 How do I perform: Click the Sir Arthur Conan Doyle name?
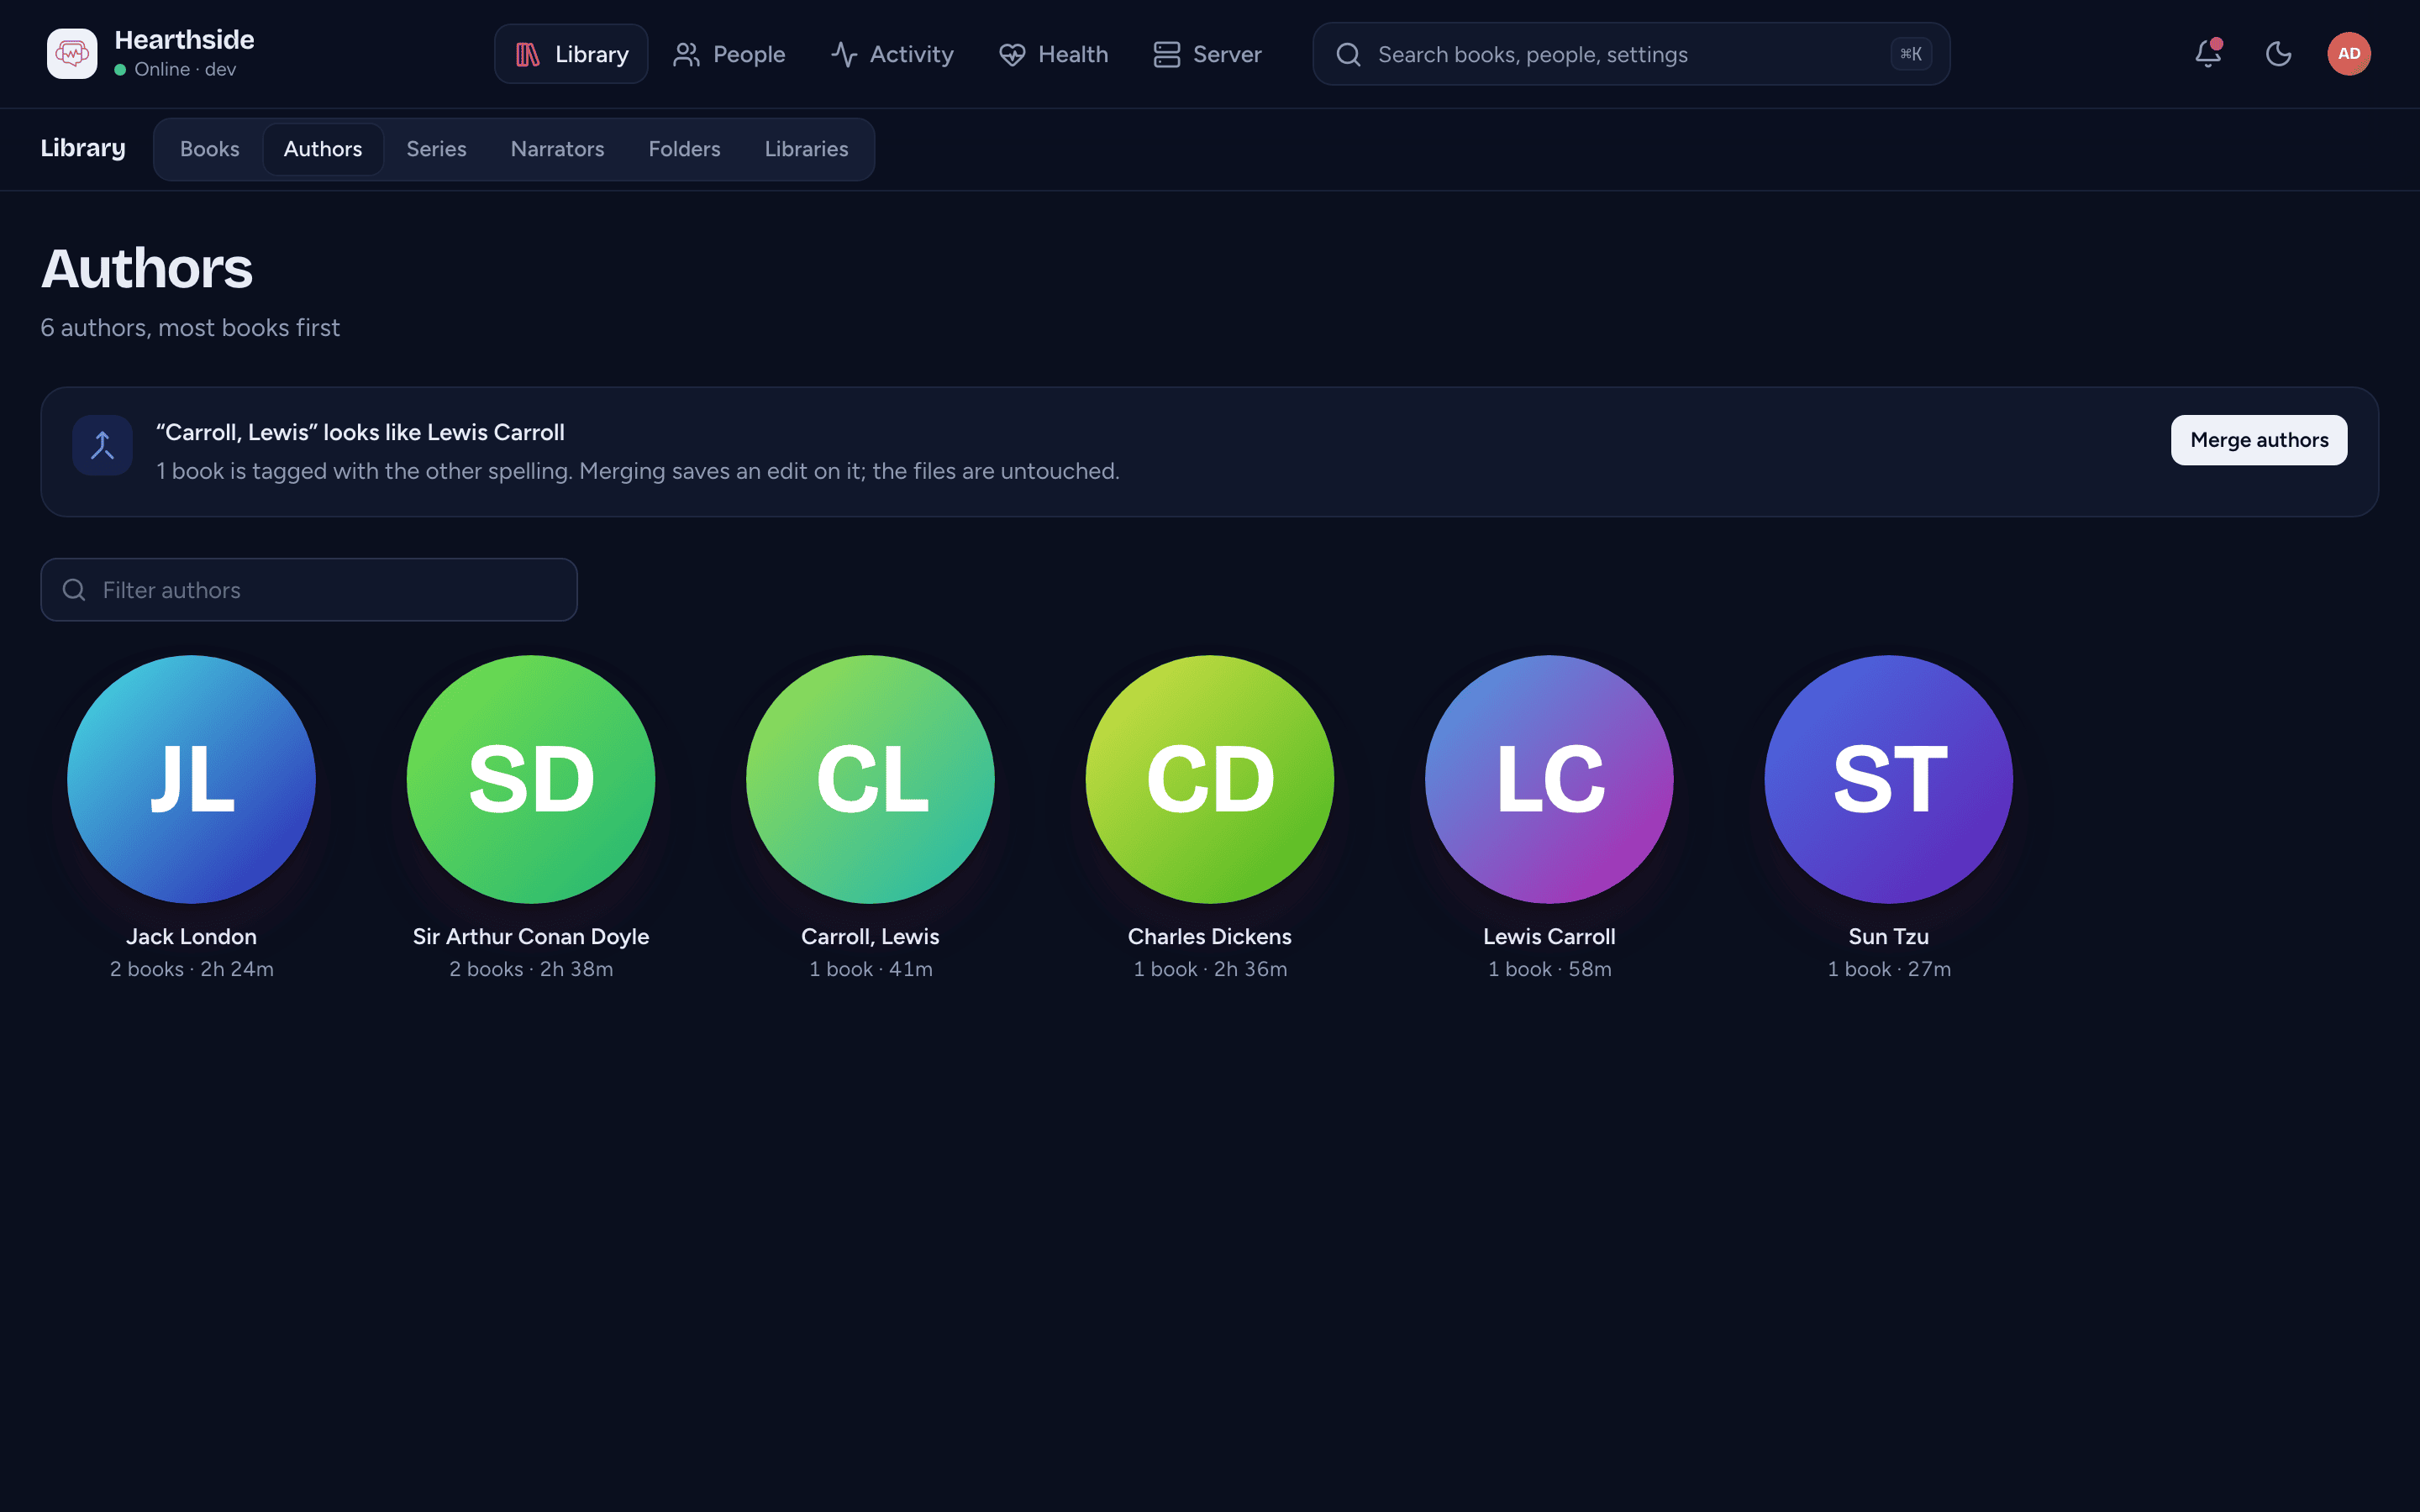pyautogui.click(x=531, y=937)
